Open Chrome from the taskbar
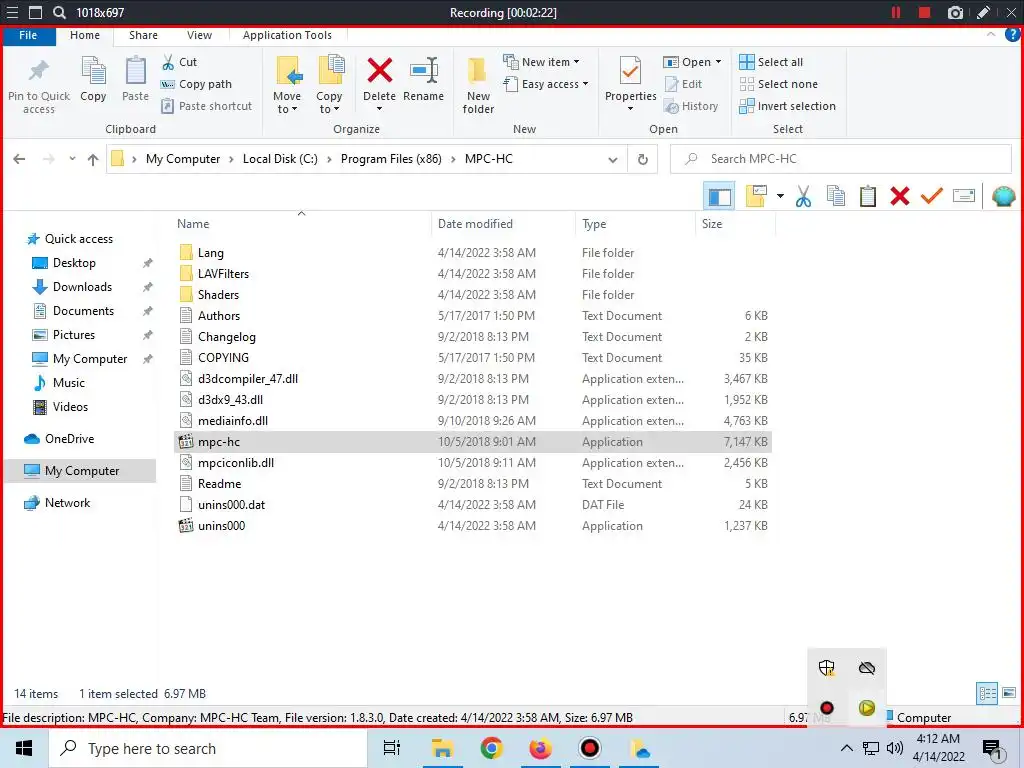The image size is (1024, 768). 491,748
